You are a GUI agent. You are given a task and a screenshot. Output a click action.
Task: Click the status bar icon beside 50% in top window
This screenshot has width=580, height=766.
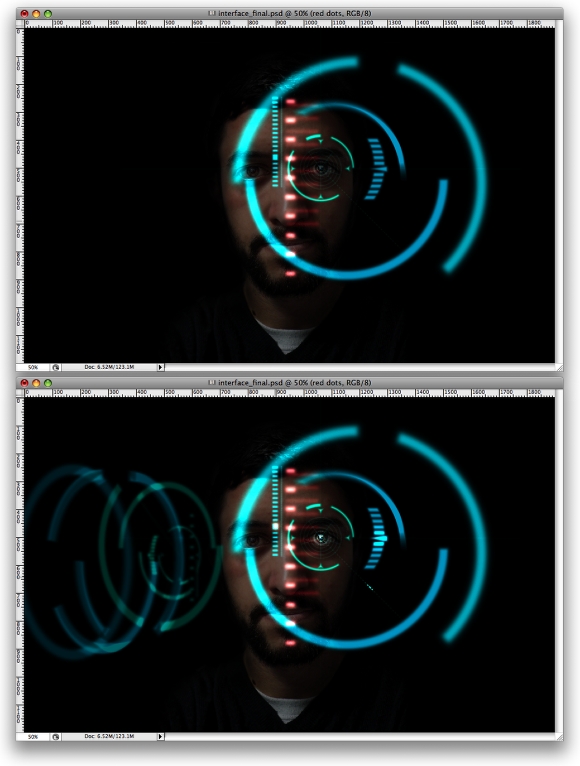pyautogui.click(x=56, y=367)
